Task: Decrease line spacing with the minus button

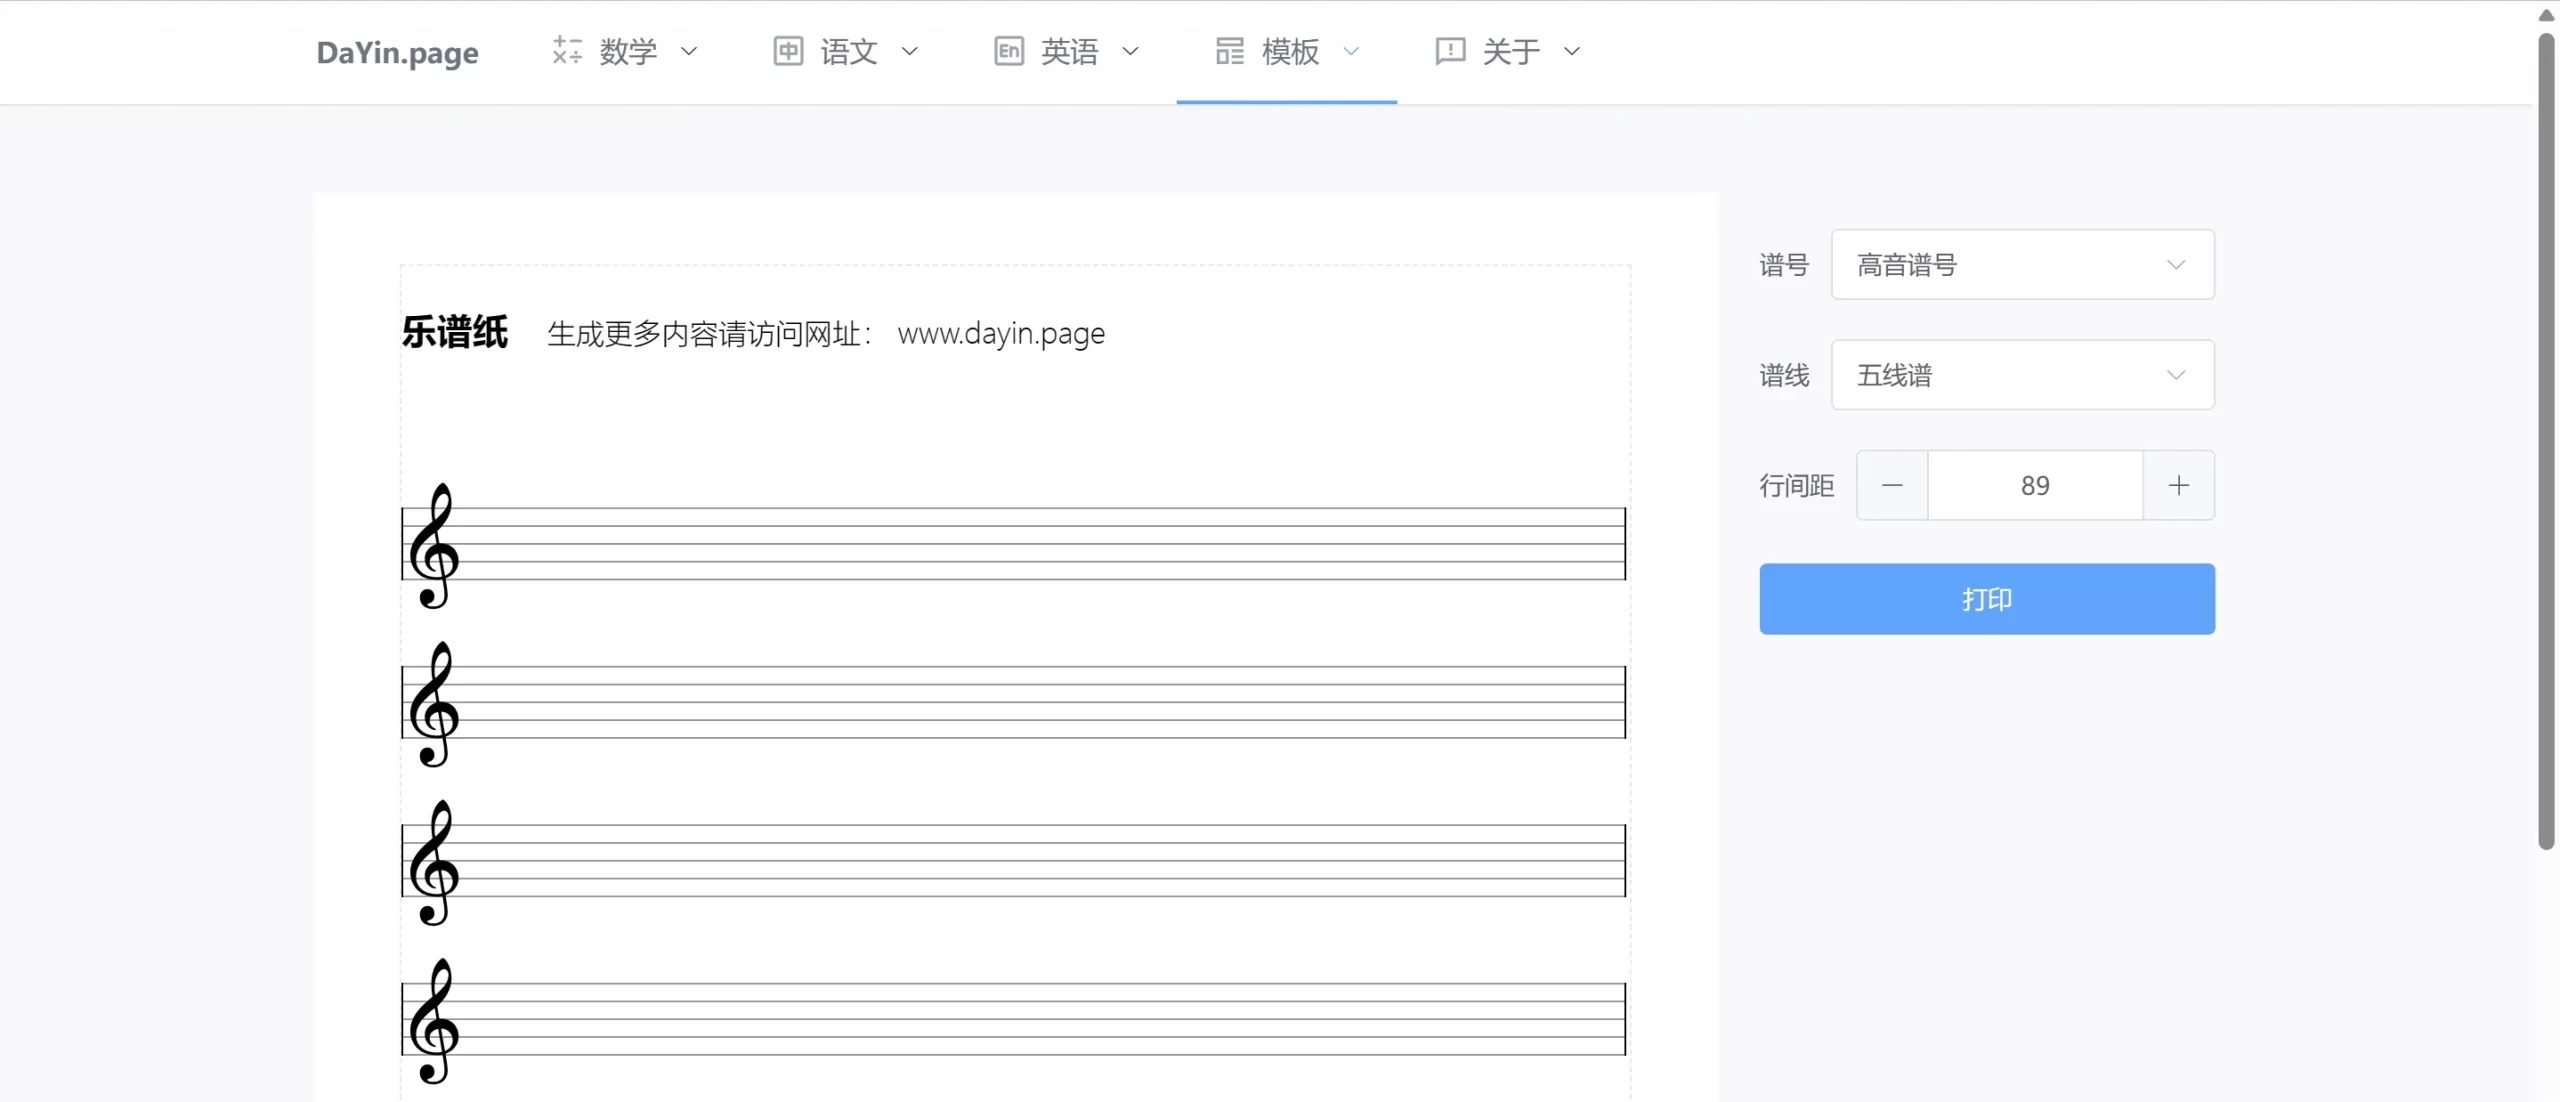Action: (x=1892, y=486)
